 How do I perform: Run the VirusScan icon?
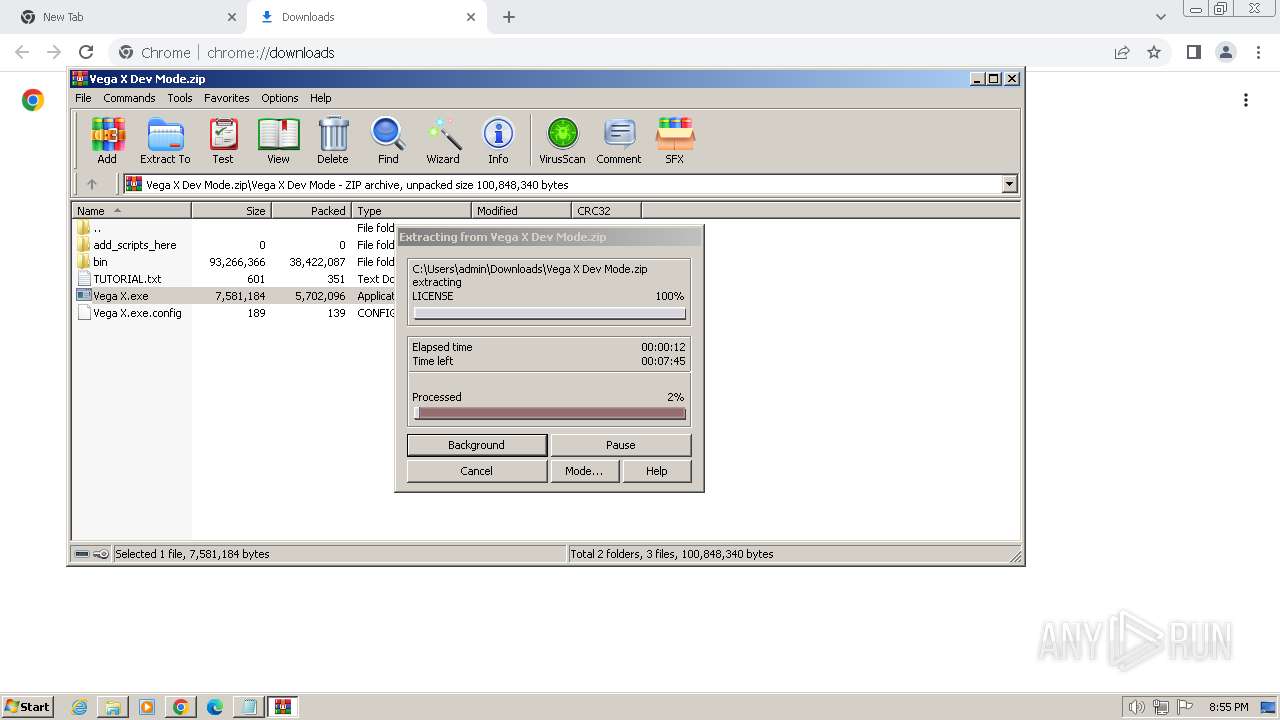pos(562,140)
